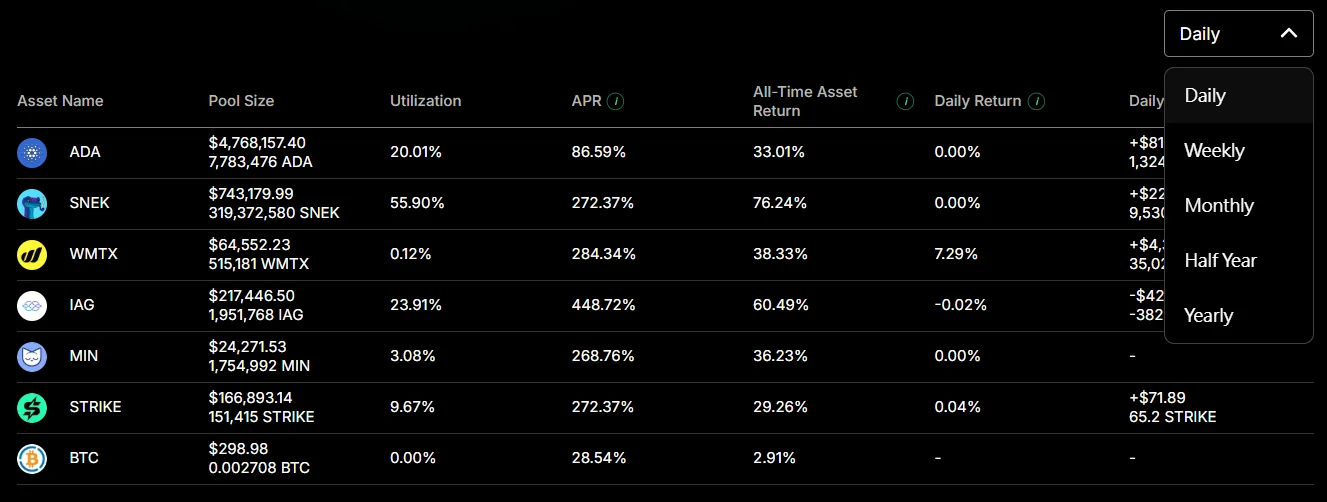Sort by the Pool Size column header
Viewport: 1327px width, 502px height.
tap(241, 101)
